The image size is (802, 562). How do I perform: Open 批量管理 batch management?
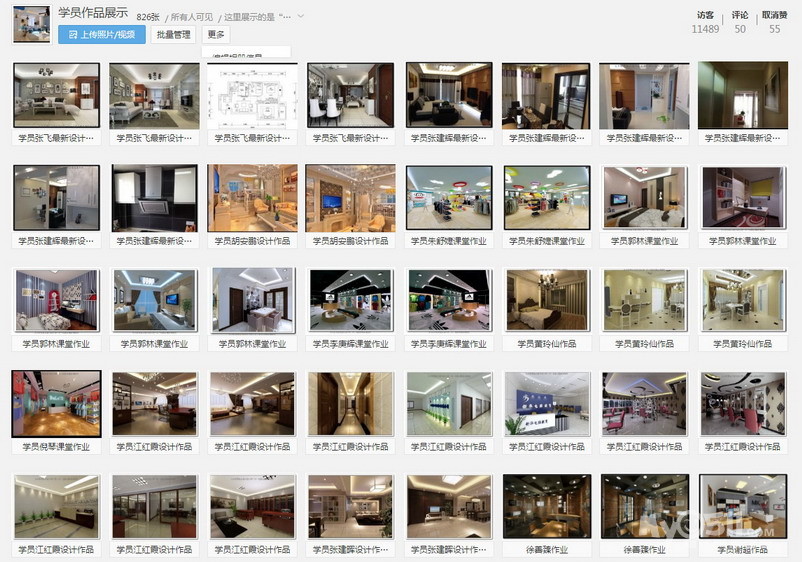173,35
